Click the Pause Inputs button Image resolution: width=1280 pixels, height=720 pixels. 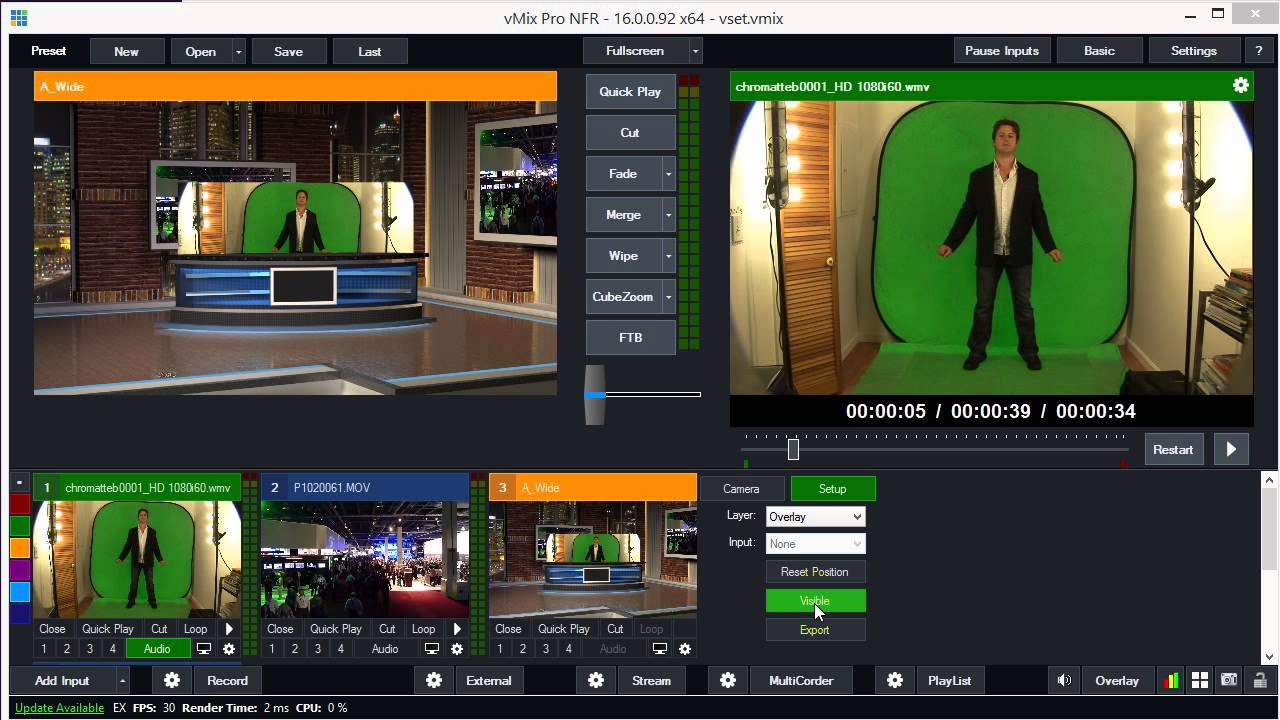click(1002, 51)
